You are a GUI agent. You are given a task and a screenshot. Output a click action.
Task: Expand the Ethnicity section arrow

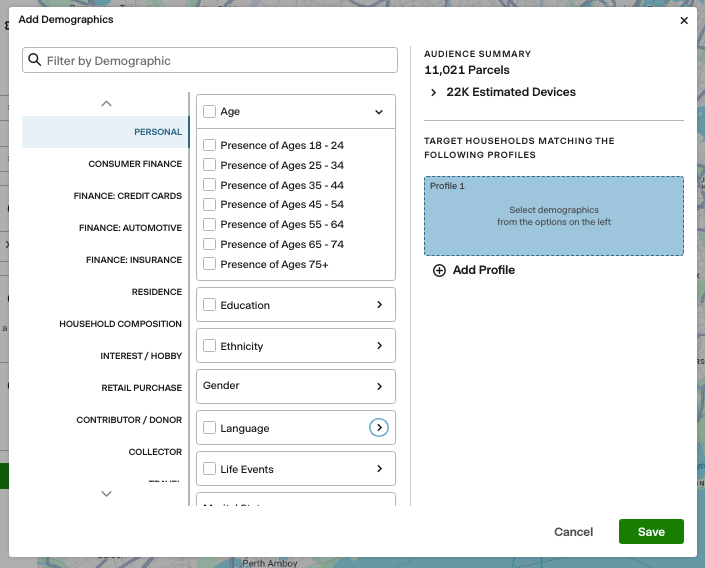(x=379, y=345)
